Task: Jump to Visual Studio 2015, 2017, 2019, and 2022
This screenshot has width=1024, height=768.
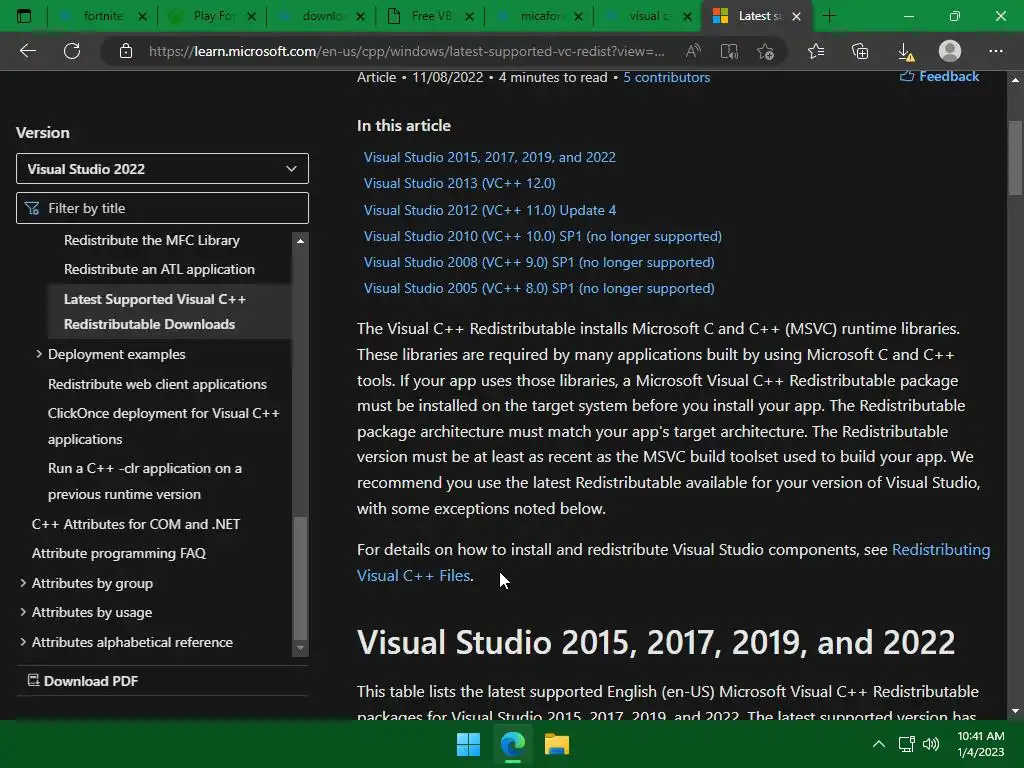Action: 490,157
